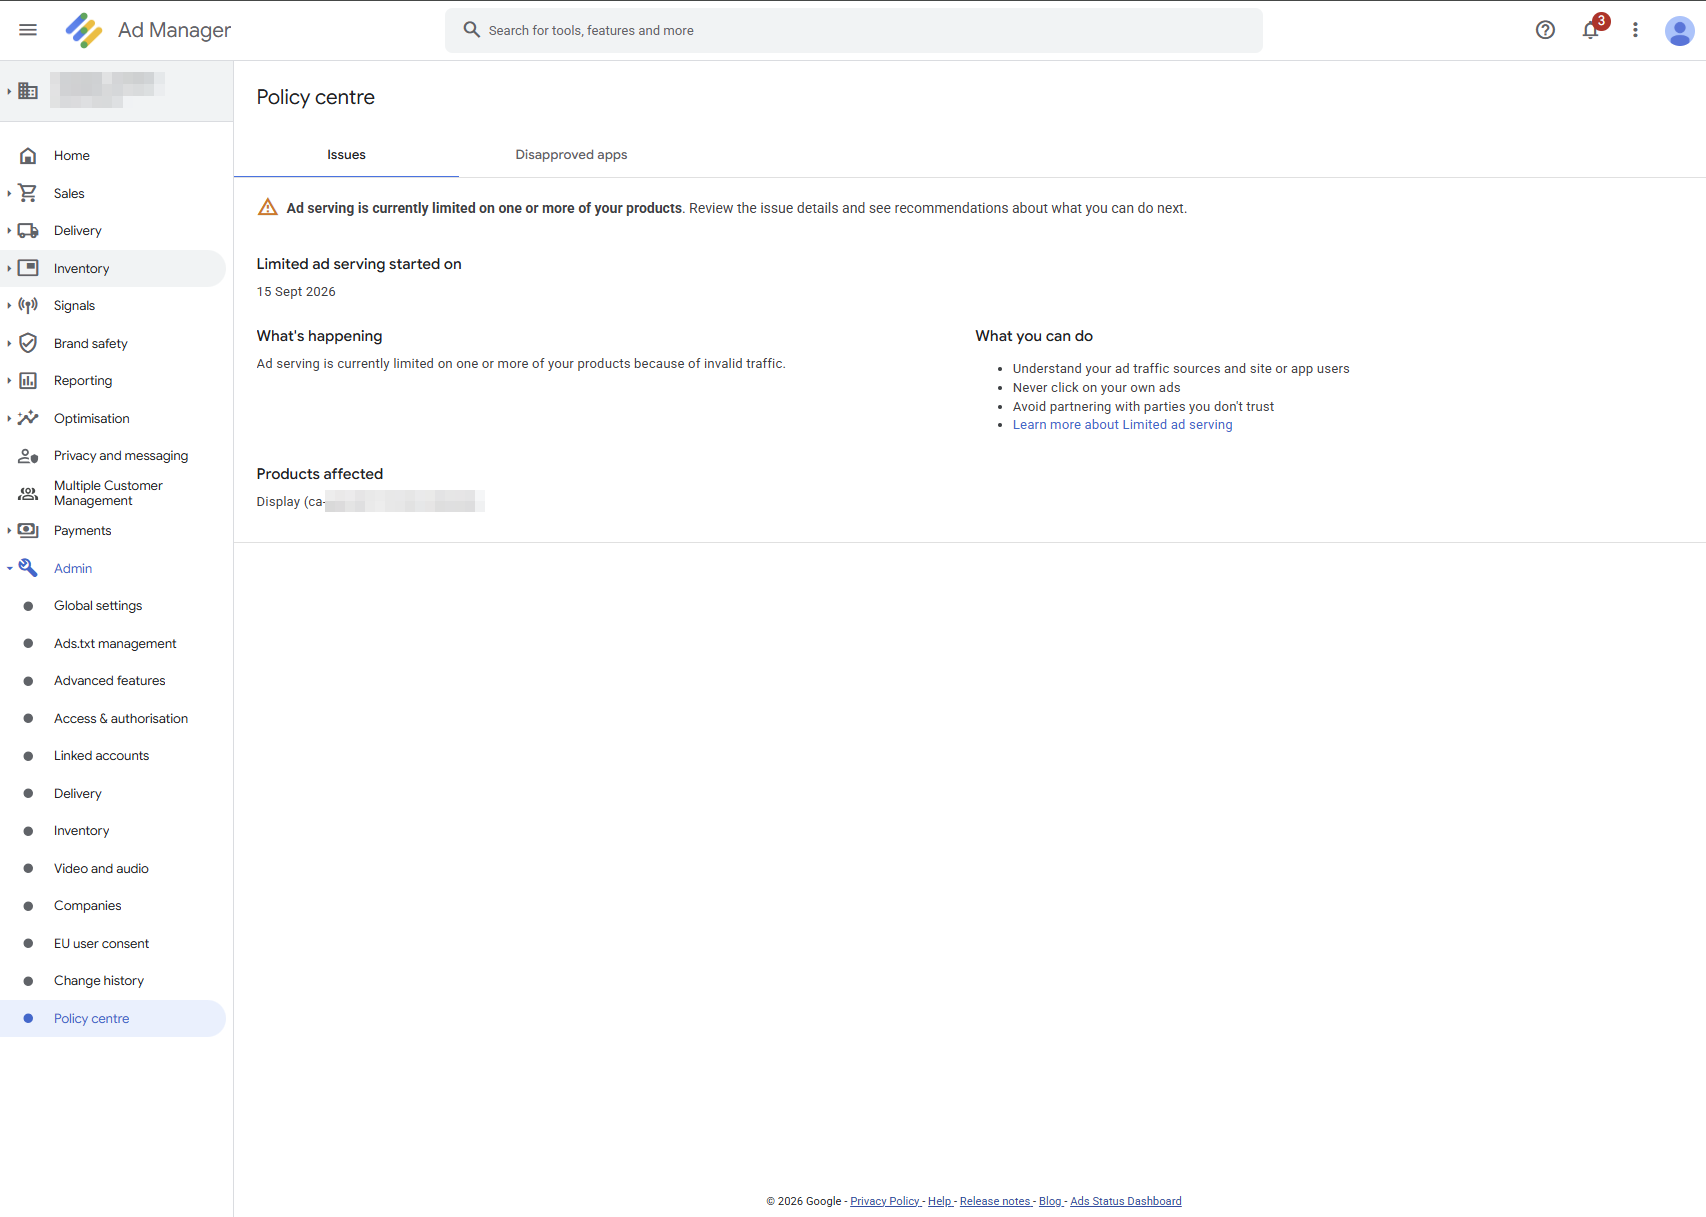Image resolution: width=1706 pixels, height=1217 pixels.
Task: Click the Signals antenna icon
Action: tap(28, 306)
